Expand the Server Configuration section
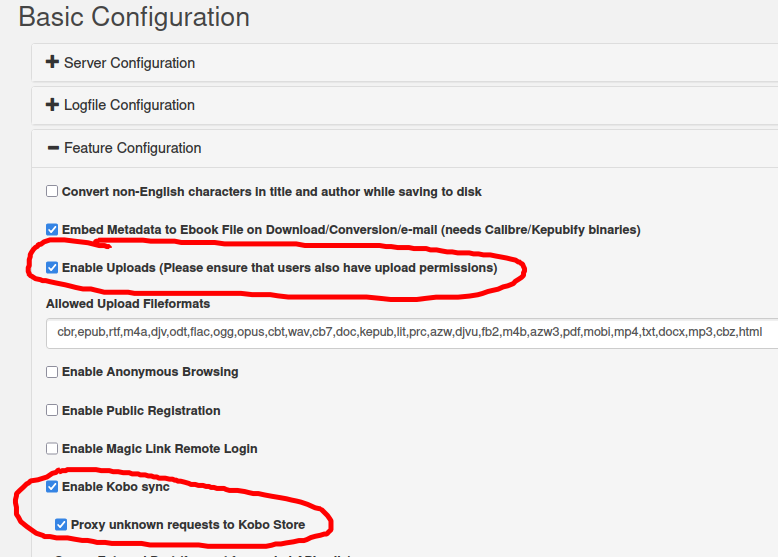 coord(129,63)
